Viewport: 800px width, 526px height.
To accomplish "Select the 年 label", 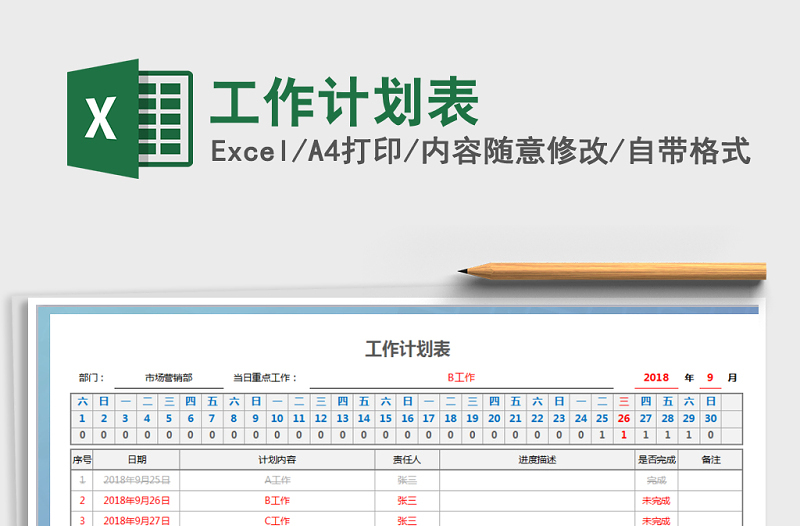I will click(x=689, y=378).
